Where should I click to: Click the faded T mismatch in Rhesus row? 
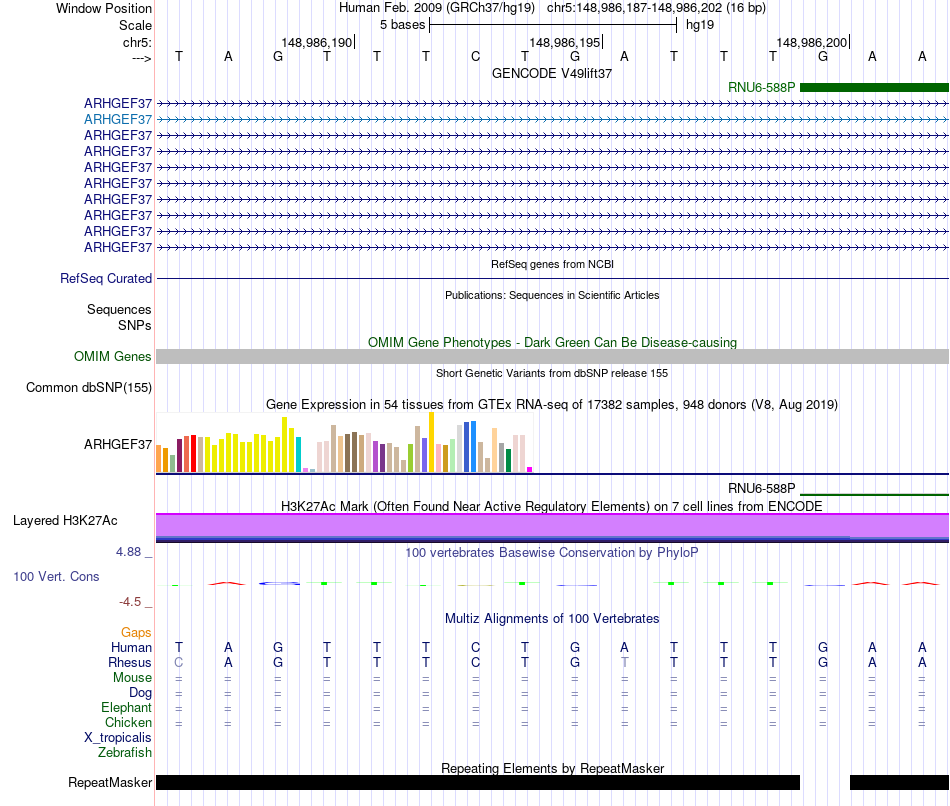click(x=624, y=662)
